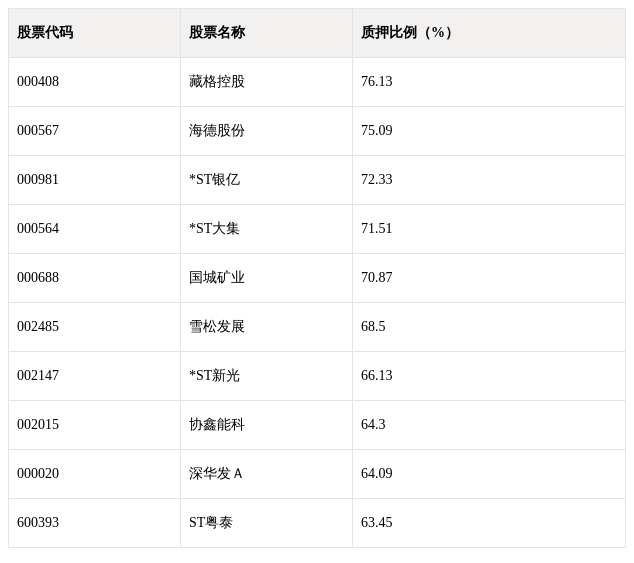Select stock code 600393
This screenshot has width=634, height=563.
click(38, 522)
